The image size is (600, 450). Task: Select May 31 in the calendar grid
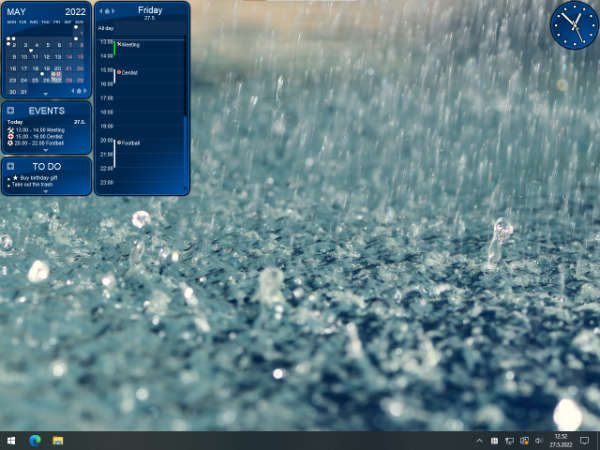click(23, 91)
